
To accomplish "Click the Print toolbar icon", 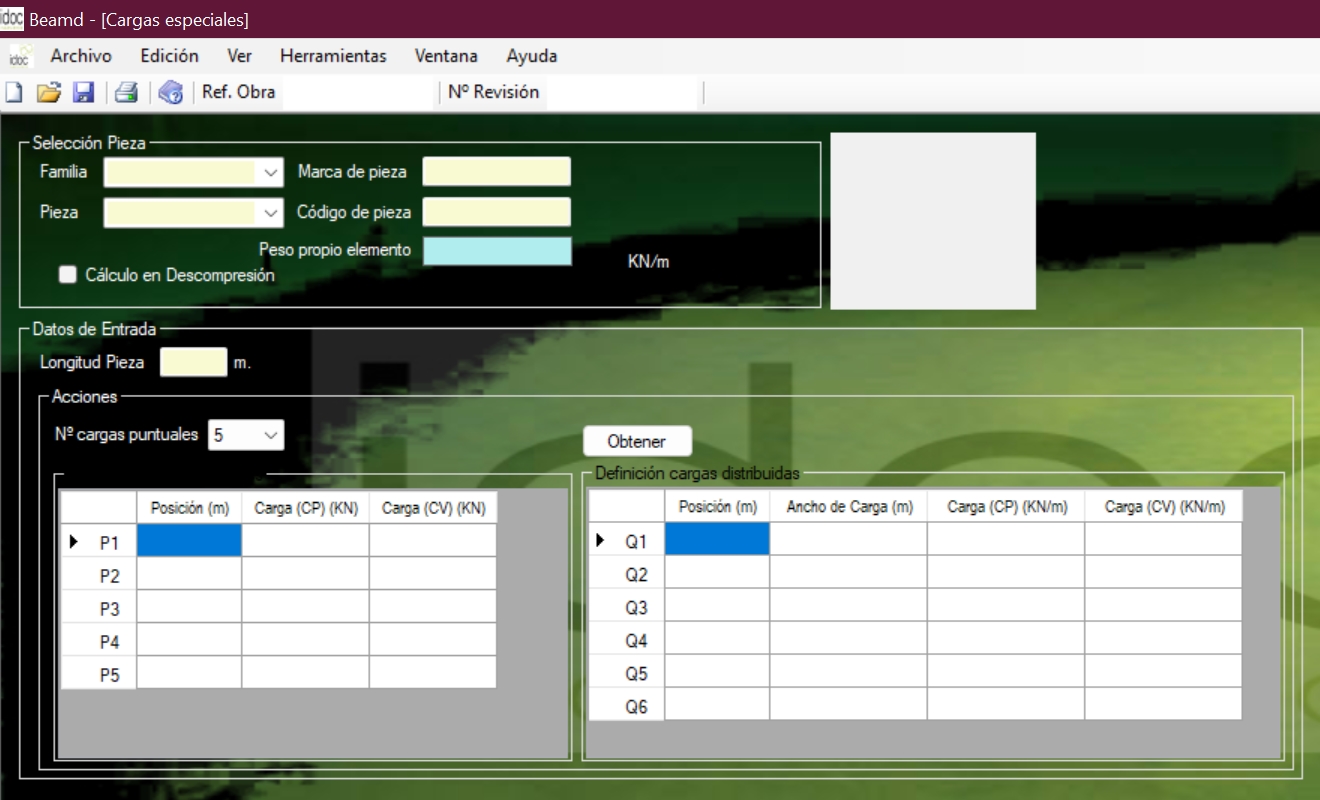I will (125, 93).
